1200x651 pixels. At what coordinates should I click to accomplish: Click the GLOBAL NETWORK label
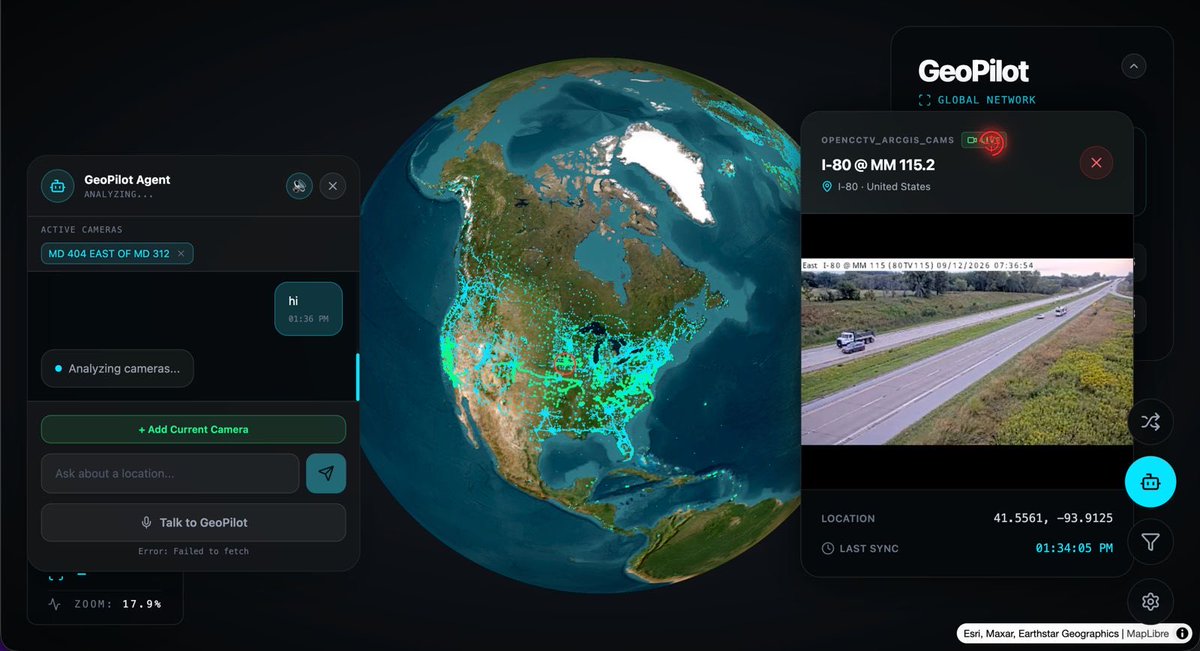point(987,100)
